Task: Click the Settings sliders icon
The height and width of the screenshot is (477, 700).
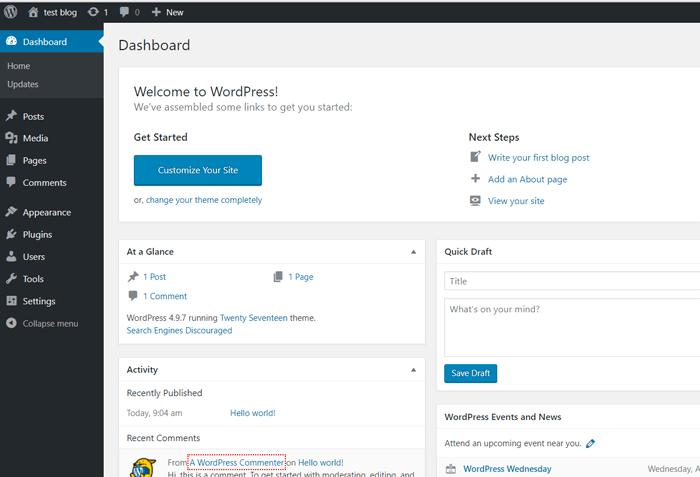Action: click(11, 301)
